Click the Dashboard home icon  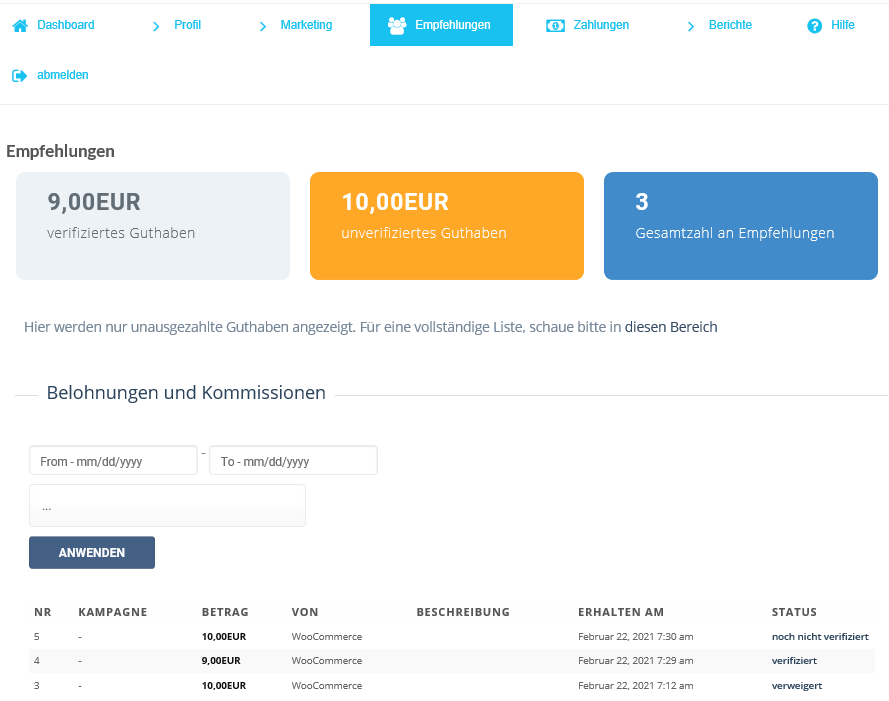(x=20, y=26)
